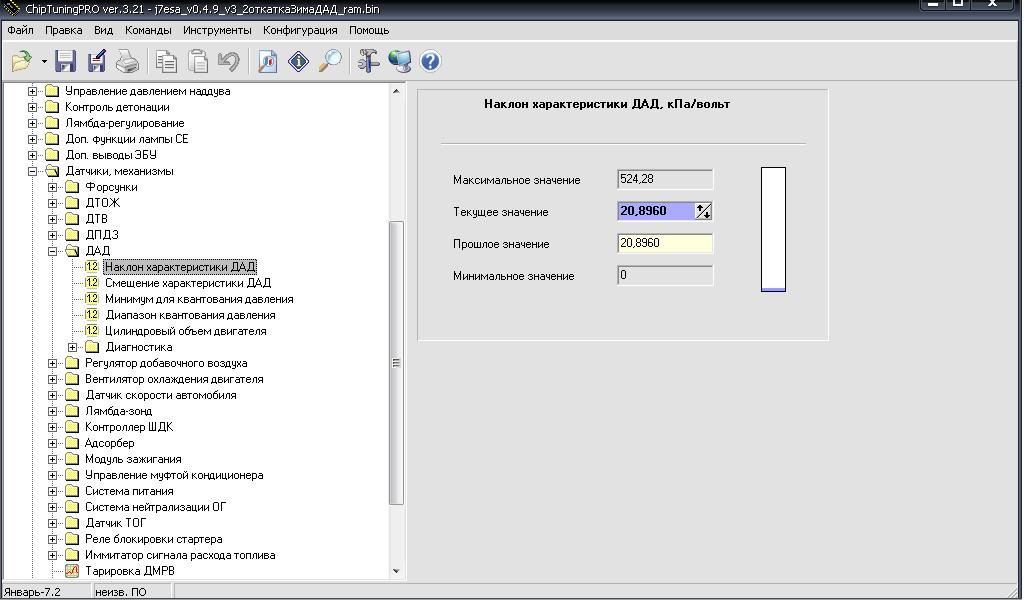Click the Open file folder icon
The height and width of the screenshot is (600, 1024).
pyautogui.click(x=22, y=61)
